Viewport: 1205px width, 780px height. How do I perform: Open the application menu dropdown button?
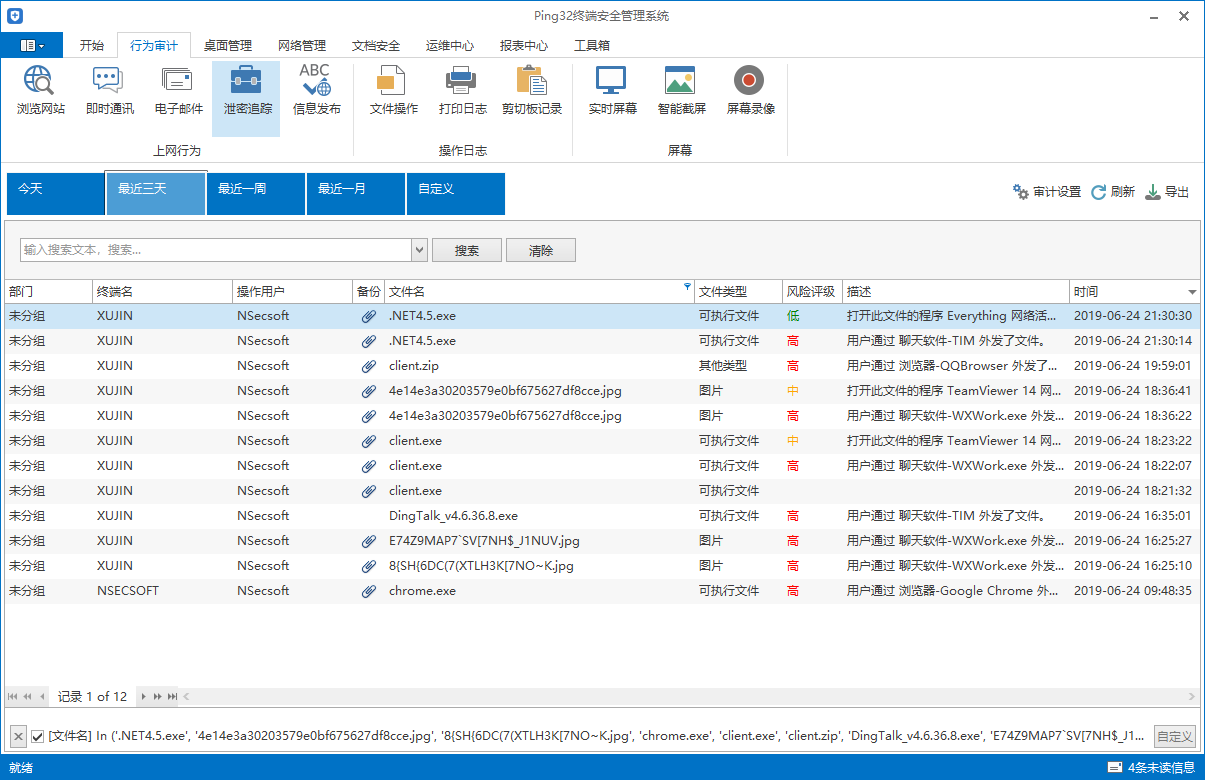tap(31, 45)
